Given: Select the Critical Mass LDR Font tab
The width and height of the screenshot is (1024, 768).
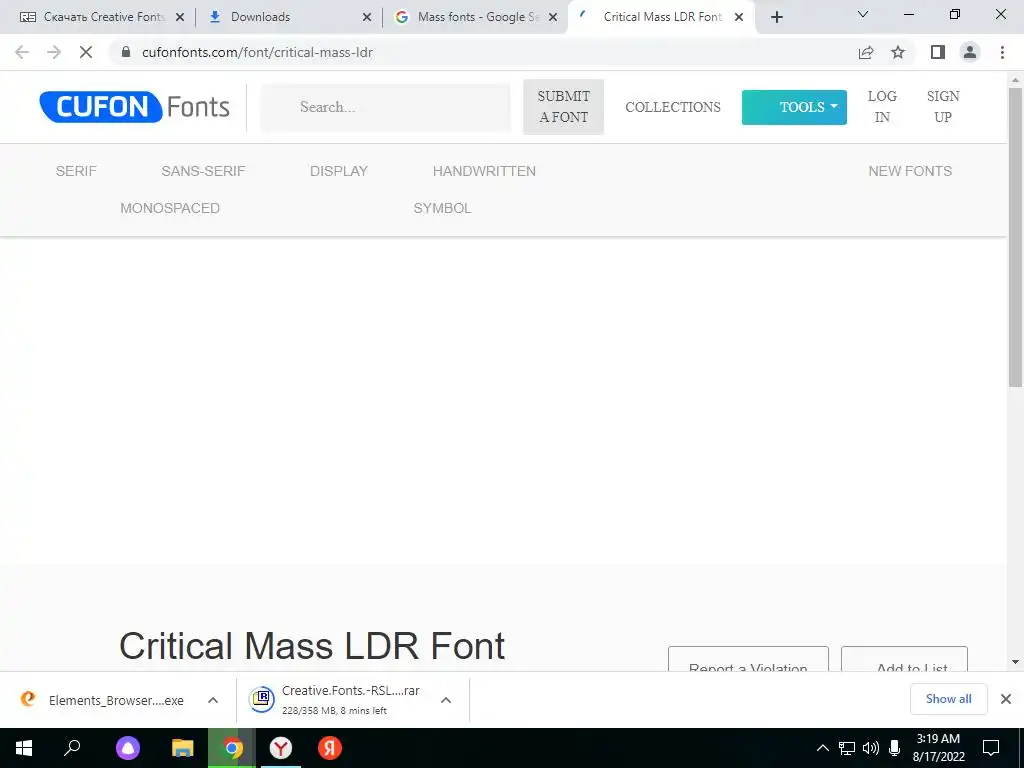Looking at the screenshot, I should 662,17.
